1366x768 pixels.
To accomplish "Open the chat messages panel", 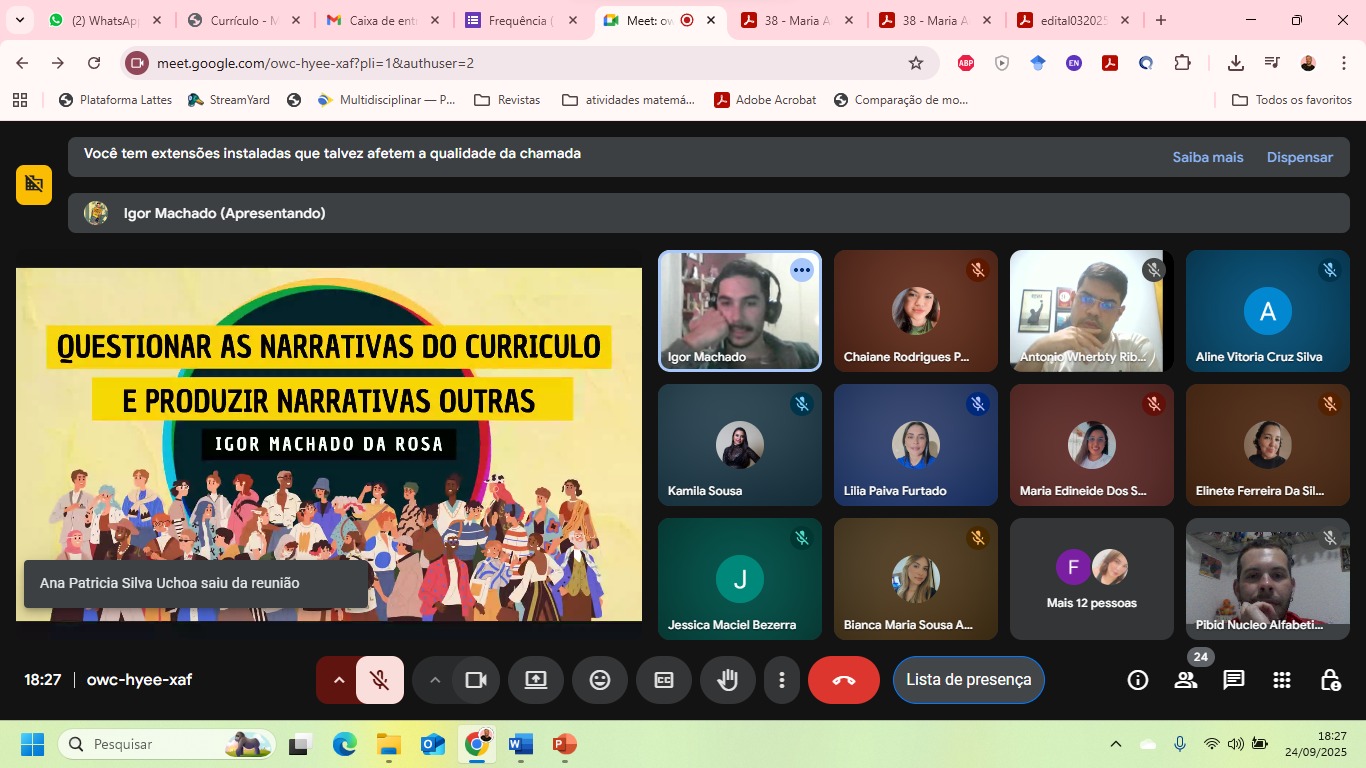I will tap(1234, 680).
